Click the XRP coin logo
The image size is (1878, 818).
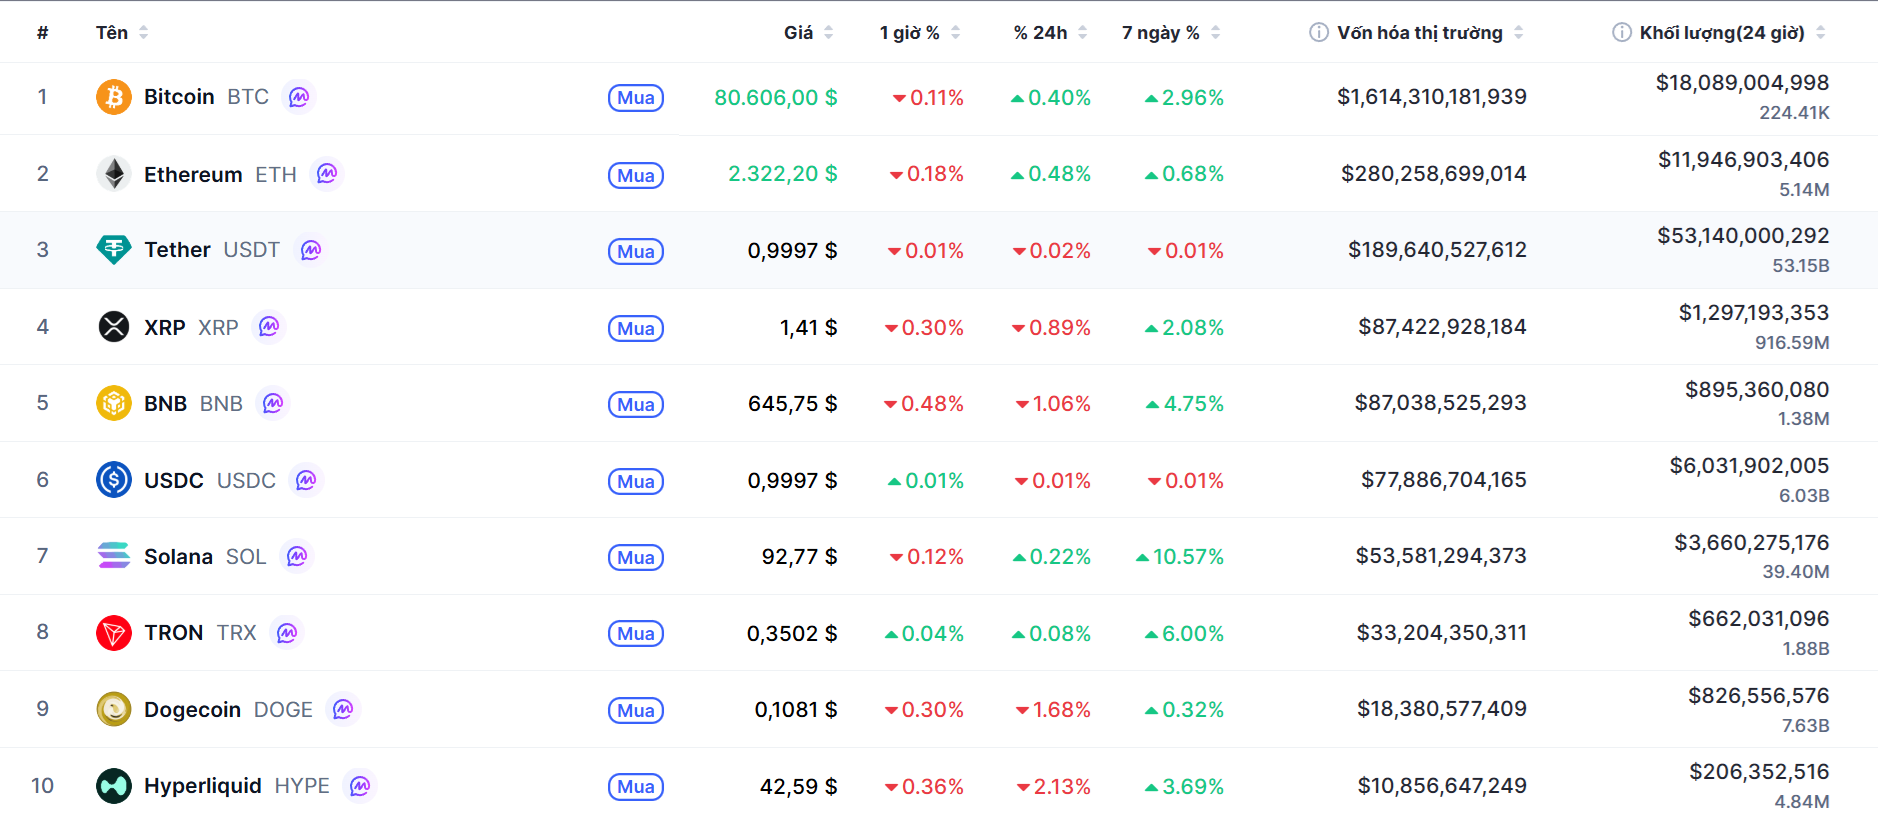(x=114, y=327)
